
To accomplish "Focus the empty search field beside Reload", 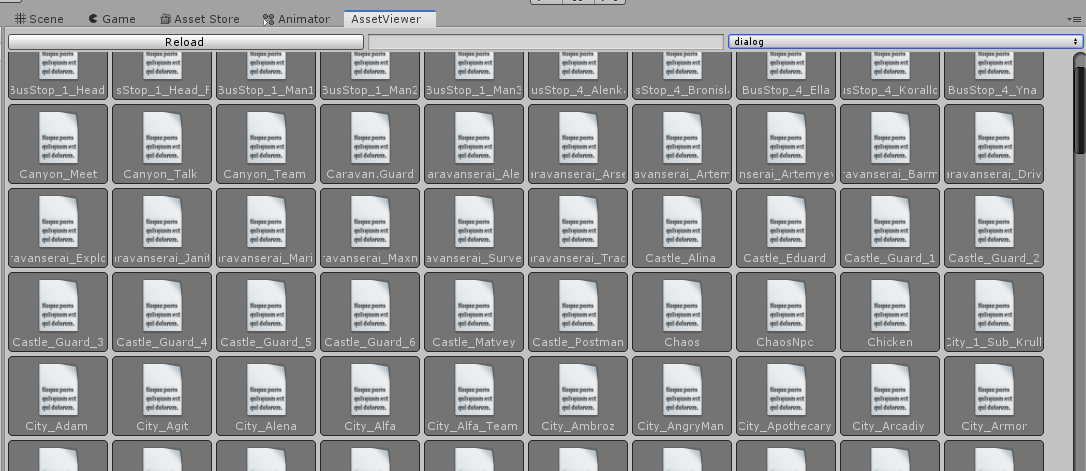I will pos(546,42).
